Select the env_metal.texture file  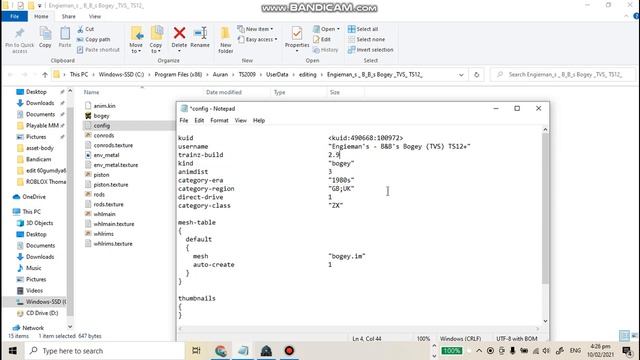point(116,165)
